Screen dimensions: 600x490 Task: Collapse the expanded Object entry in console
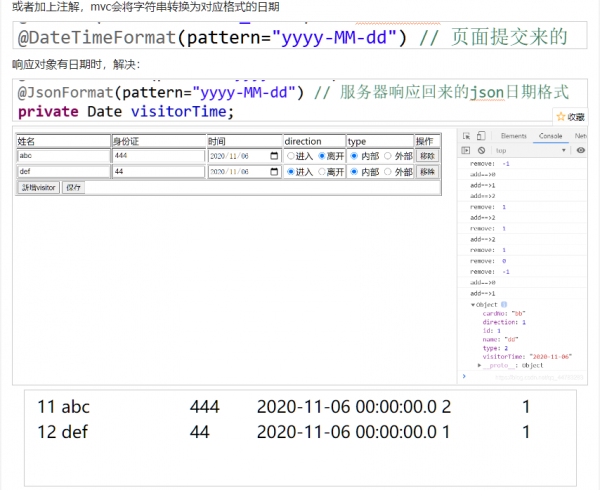[x=472, y=304]
